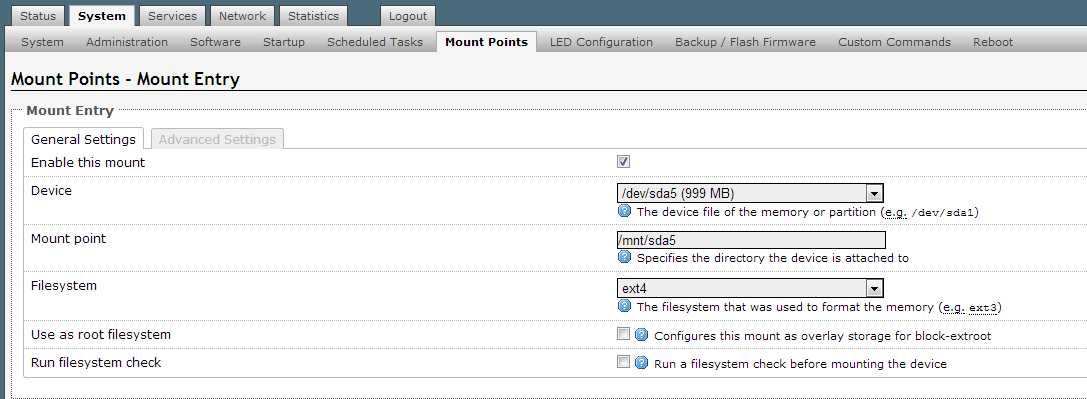Click the help icon under Device dropdown
This screenshot has height=399, width=1087.
[624, 211]
